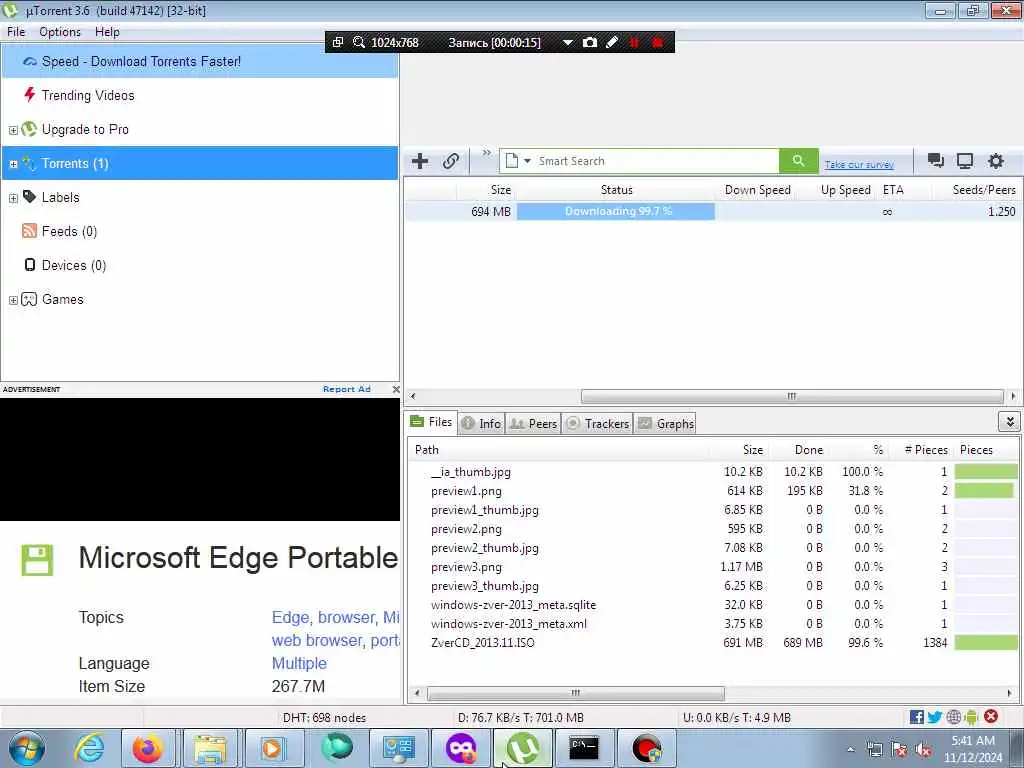Open the Windows Start button

(x=27, y=748)
